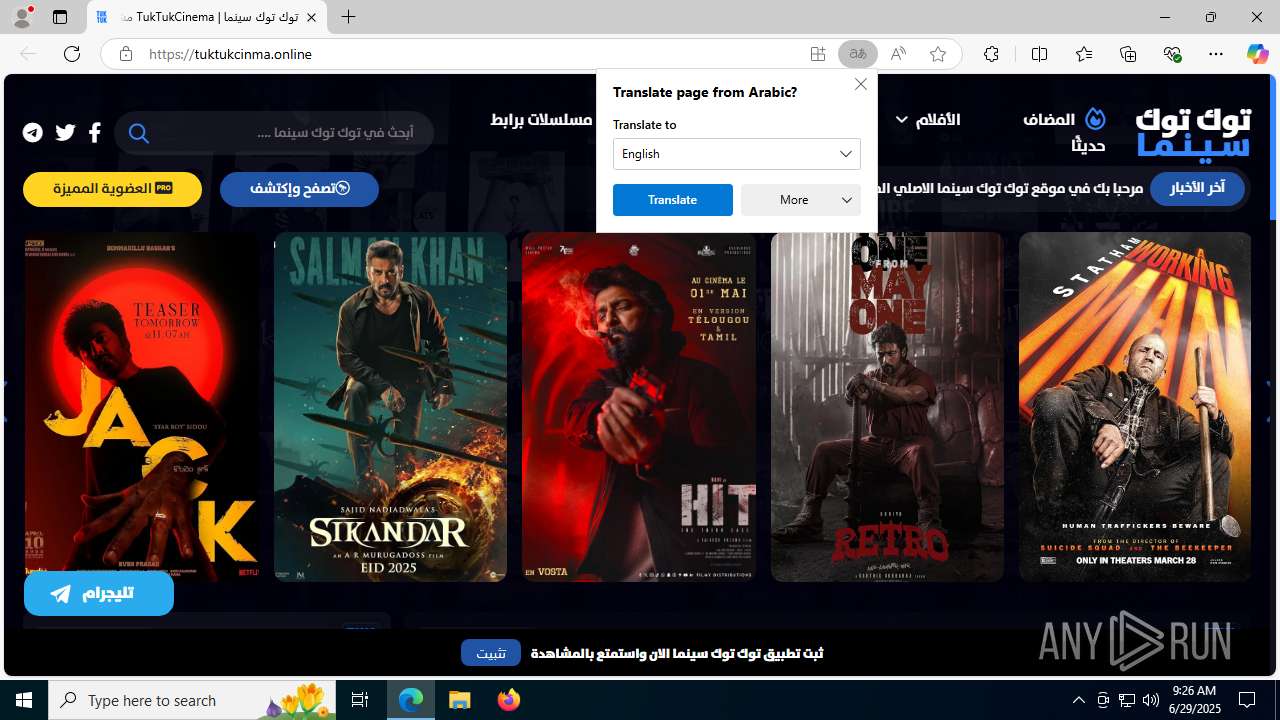Refresh the page with reload icon
This screenshot has height=720, width=1280.
coord(72,54)
